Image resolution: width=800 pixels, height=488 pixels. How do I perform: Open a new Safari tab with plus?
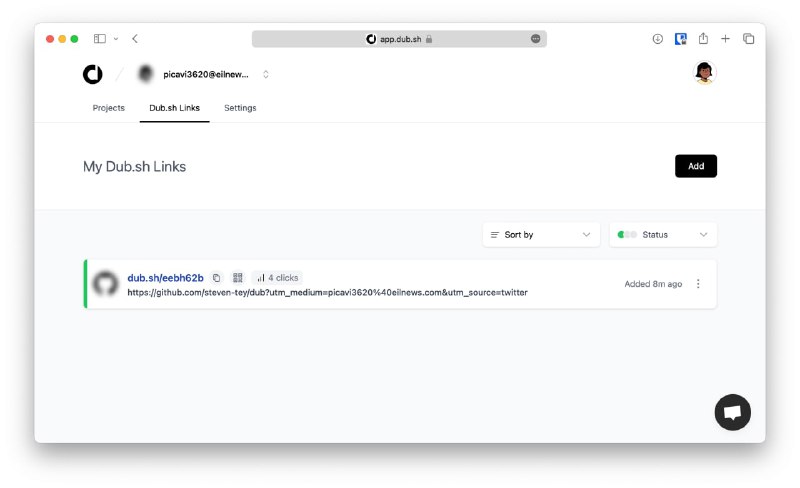tap(725, 39)
